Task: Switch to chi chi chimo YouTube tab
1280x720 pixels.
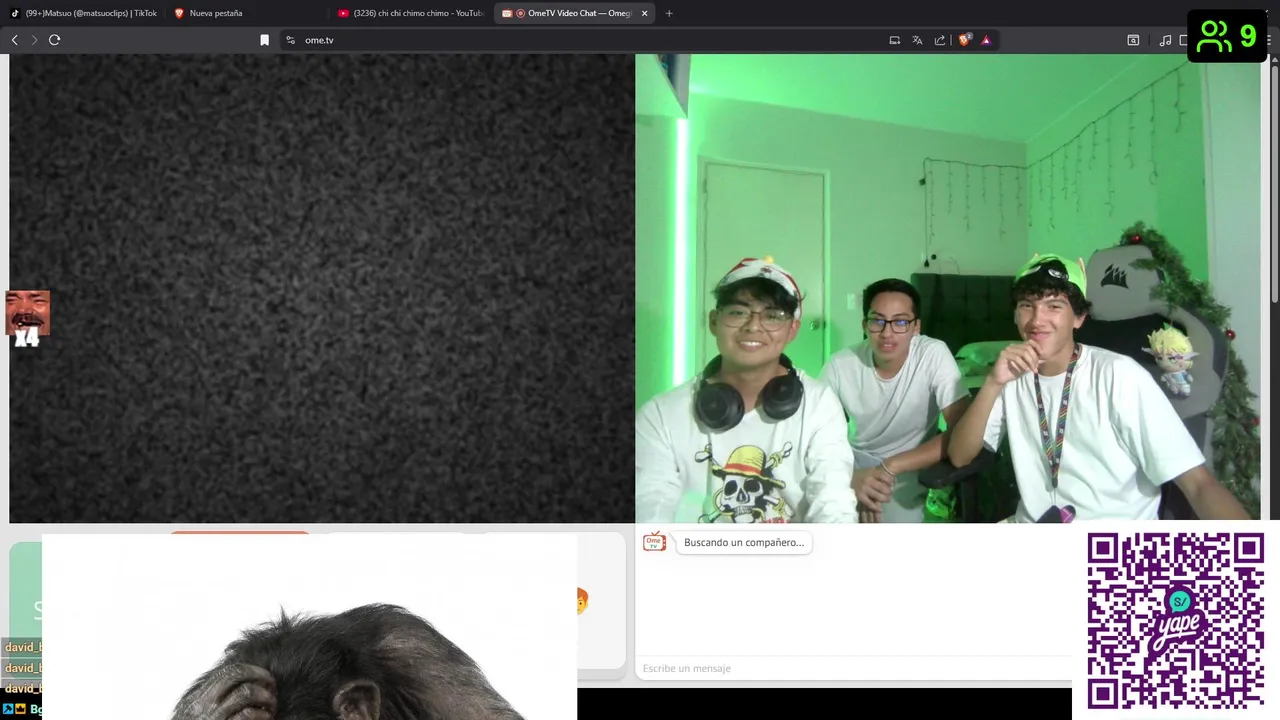Action: pyautogui.click(x=410, y=13)
